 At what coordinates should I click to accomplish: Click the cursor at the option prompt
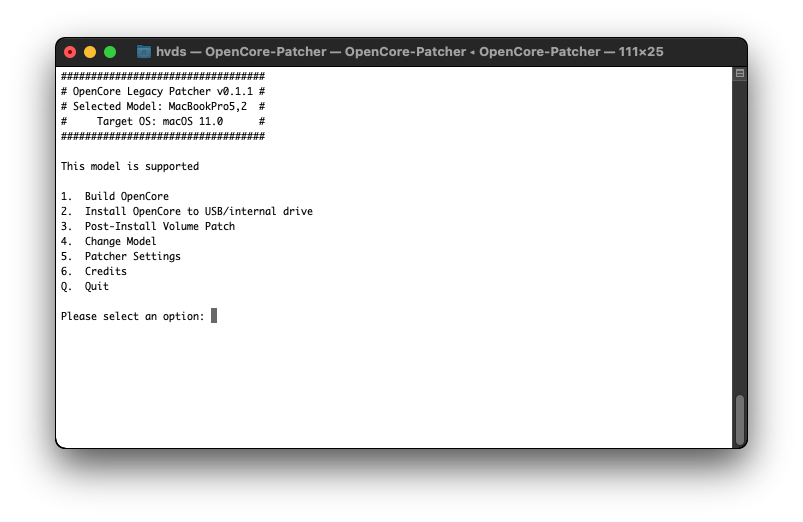click(214, 316)
